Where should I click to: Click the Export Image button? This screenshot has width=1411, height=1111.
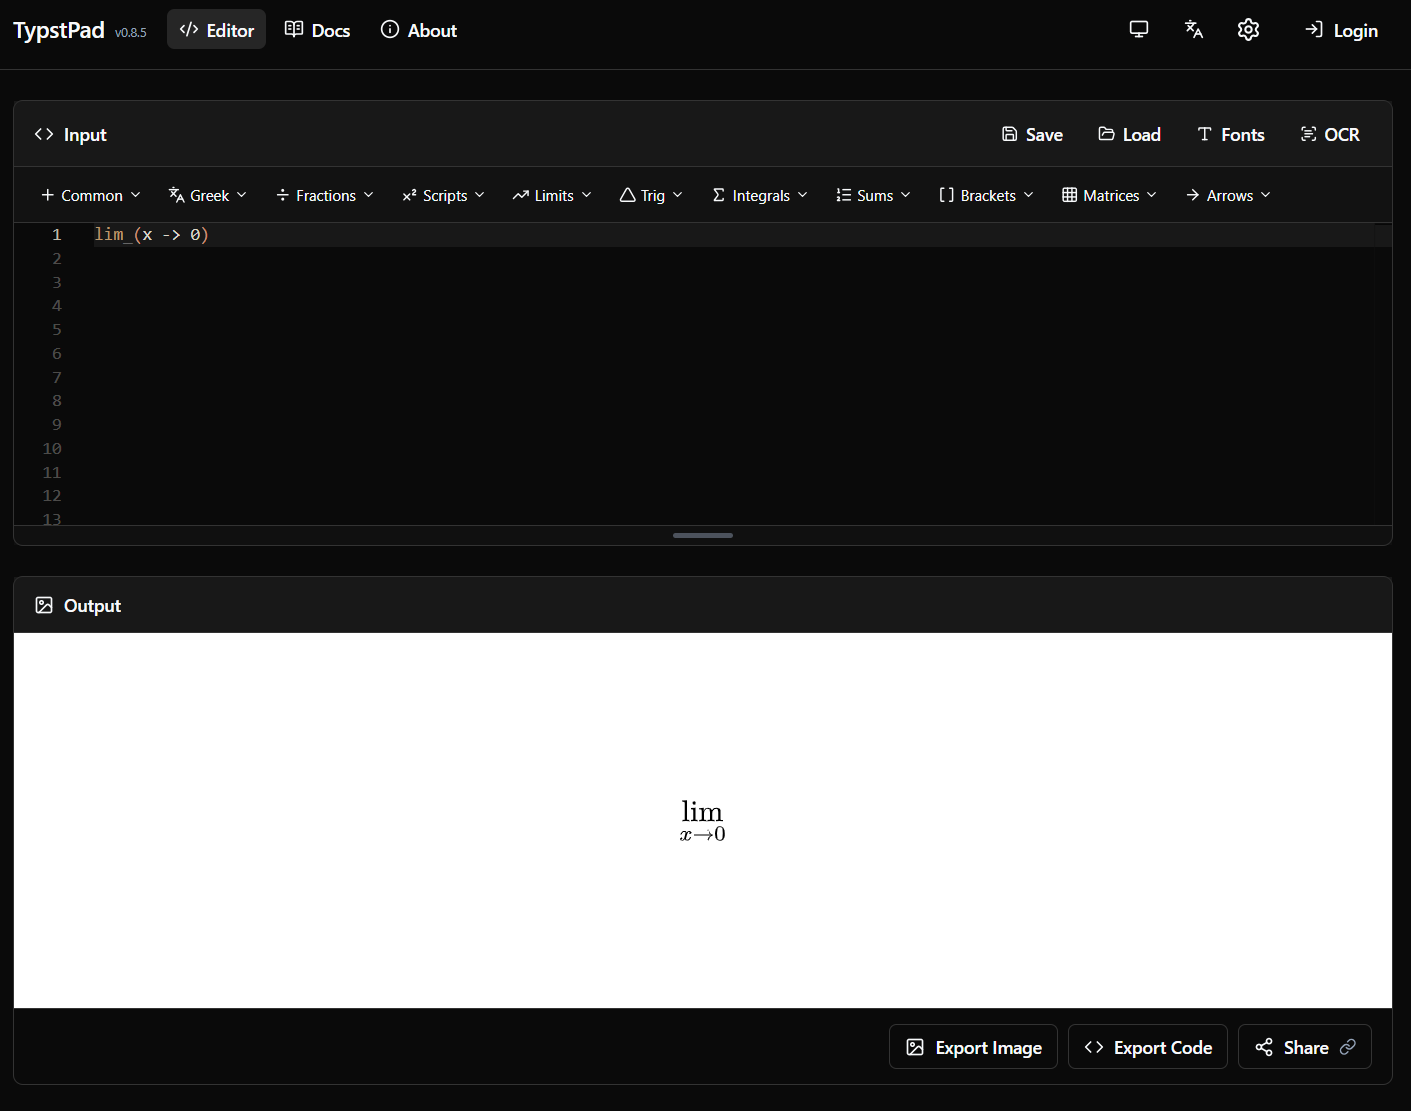[x=973, y=1047]
